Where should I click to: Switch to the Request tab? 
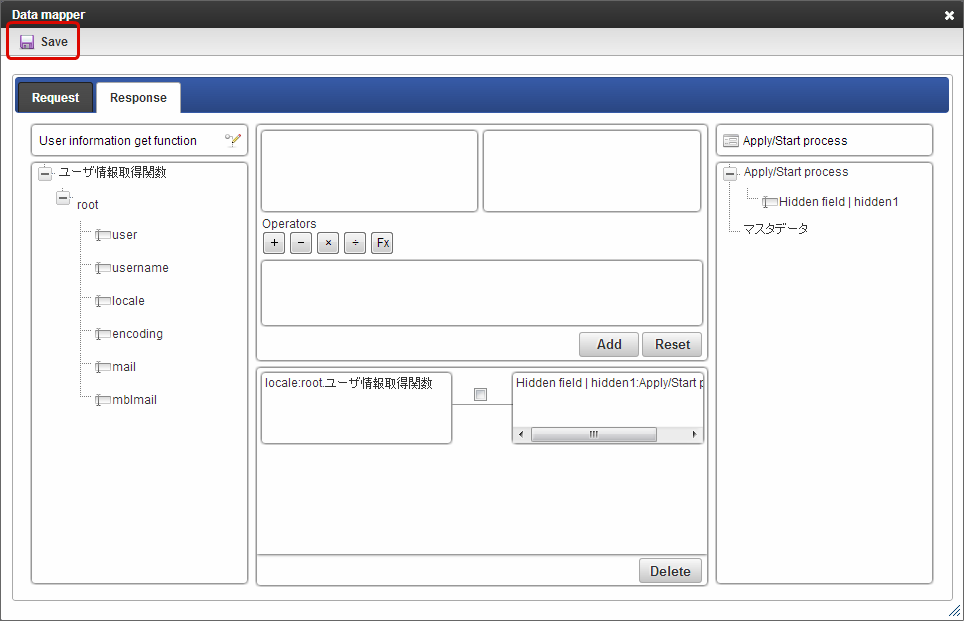click(55, 98)
